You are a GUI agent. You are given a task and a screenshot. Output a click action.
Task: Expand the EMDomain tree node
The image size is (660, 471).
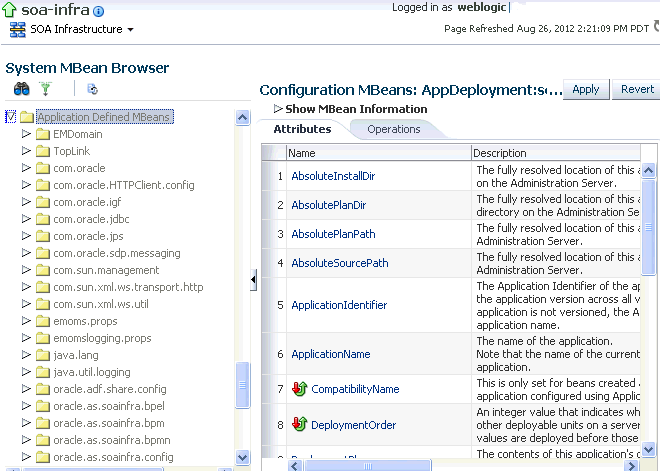point(26,134)
